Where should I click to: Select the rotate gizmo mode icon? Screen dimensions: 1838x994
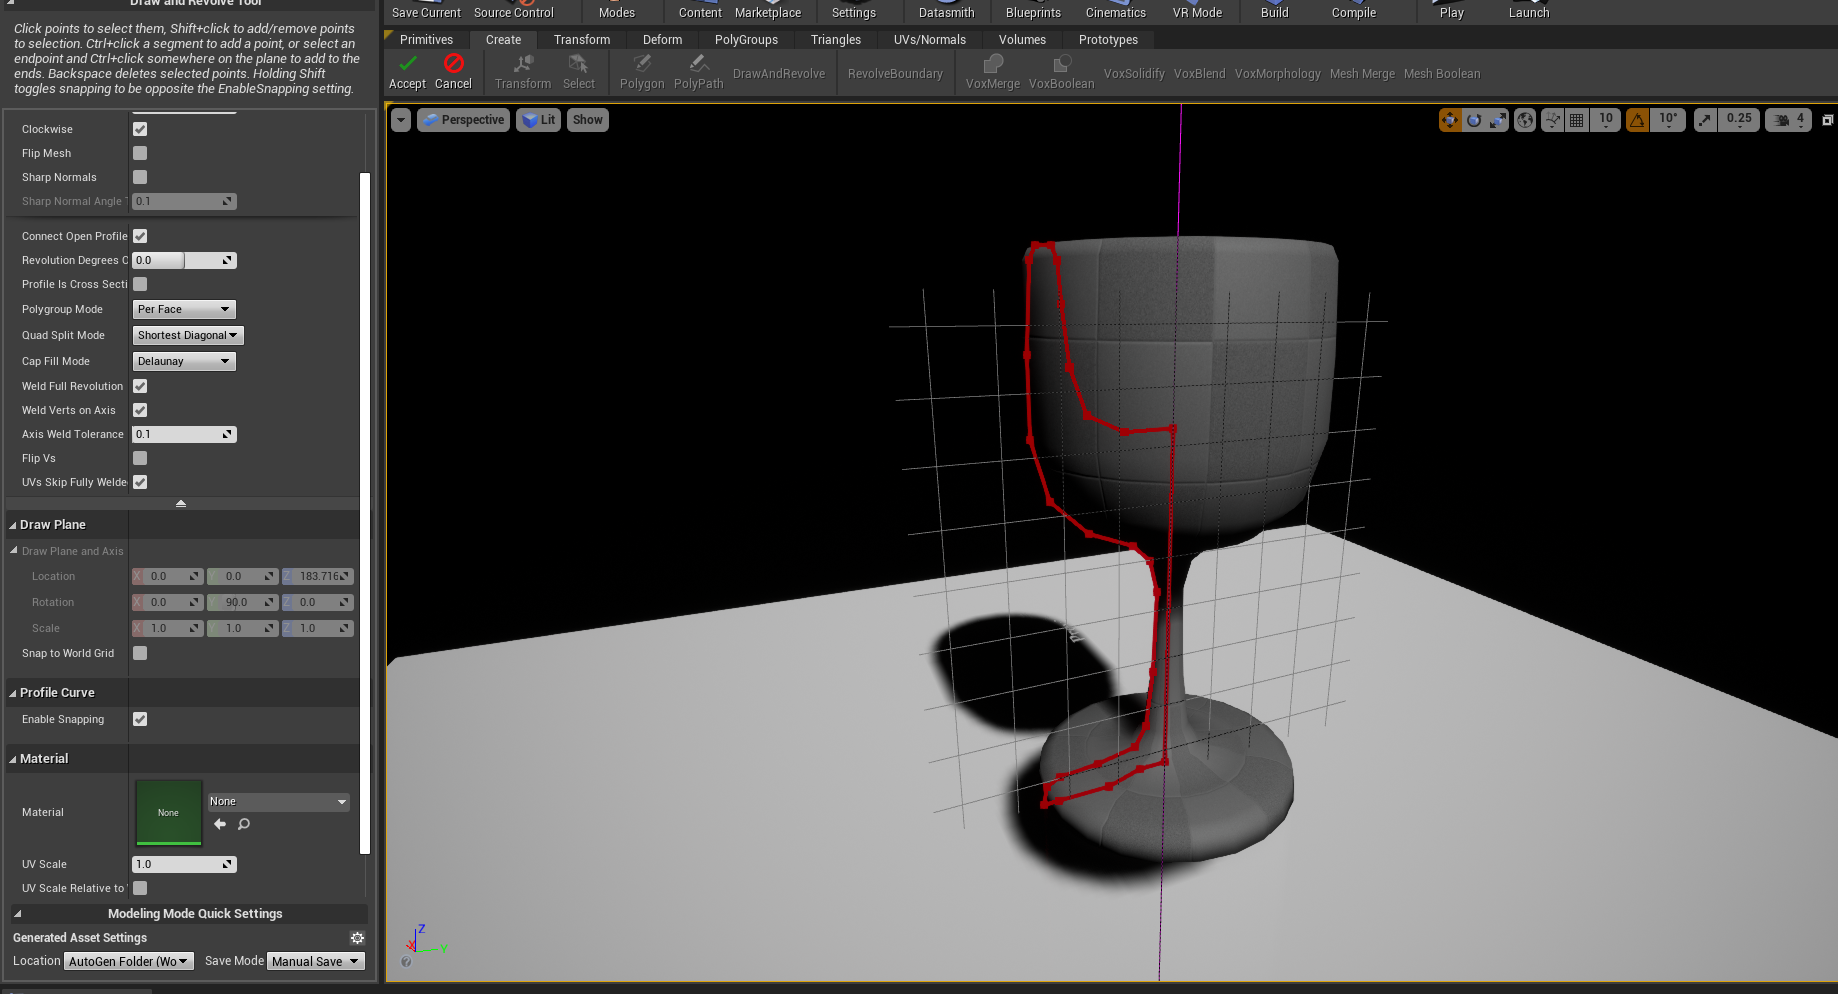(x=1474, y=120)
